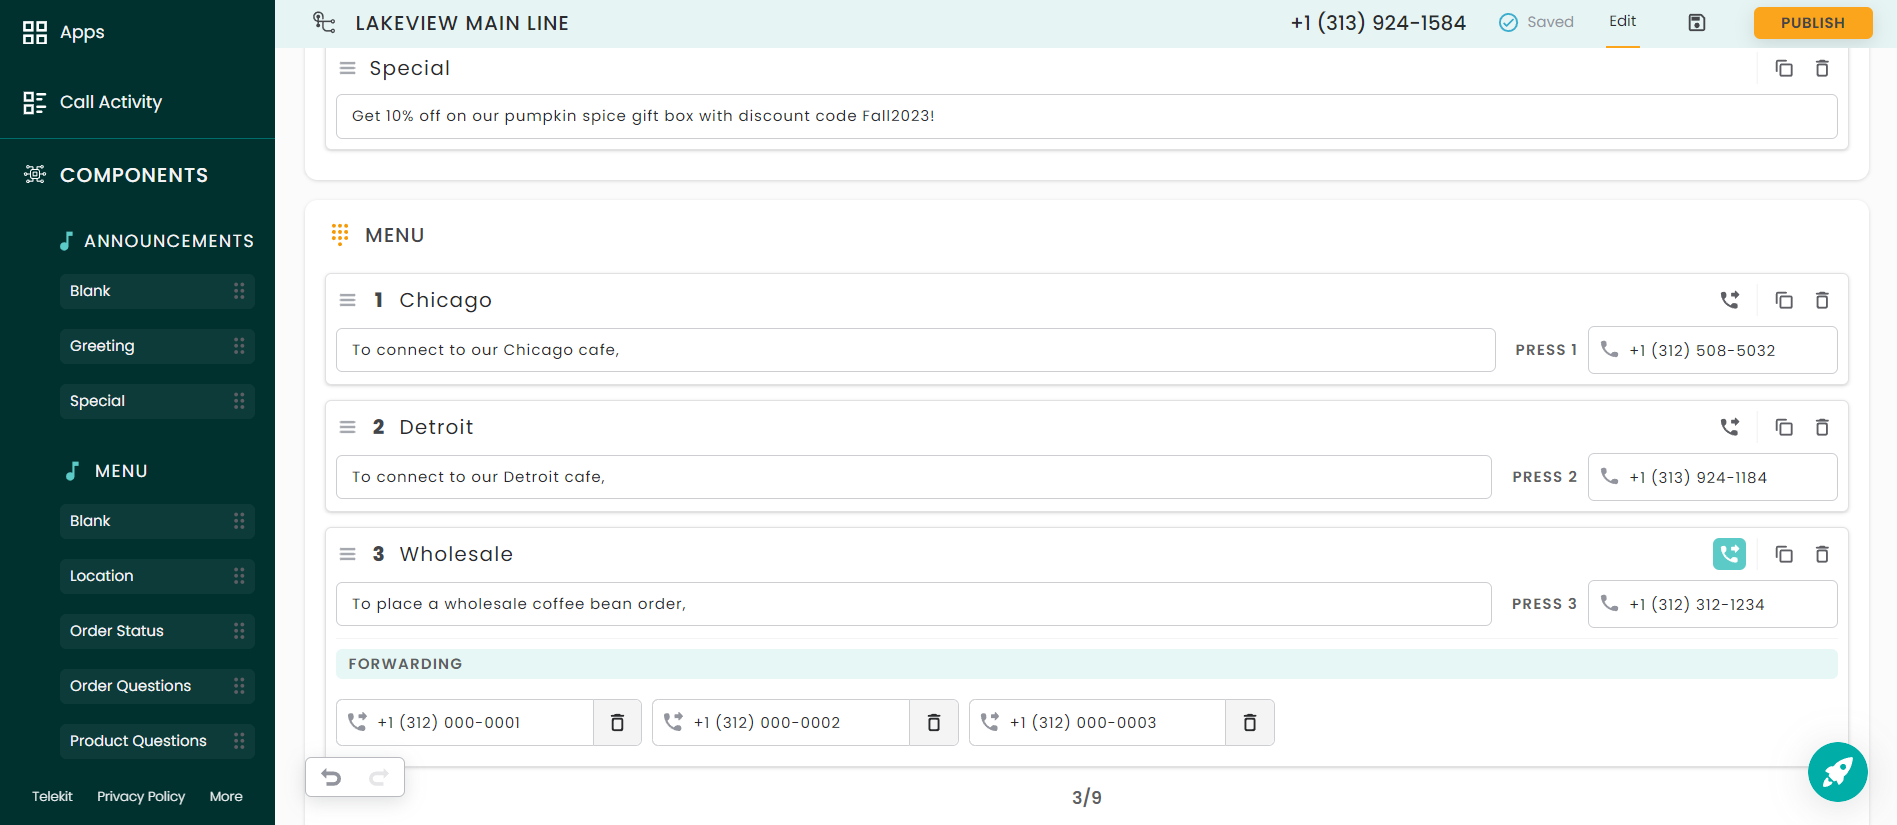Grab the drag handle on Product Questions component

(239, 741)
